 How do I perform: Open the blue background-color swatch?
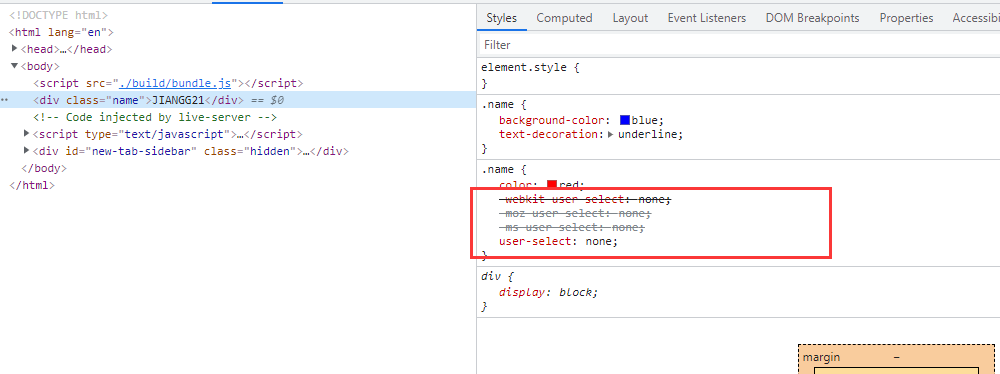click(624, 120)
